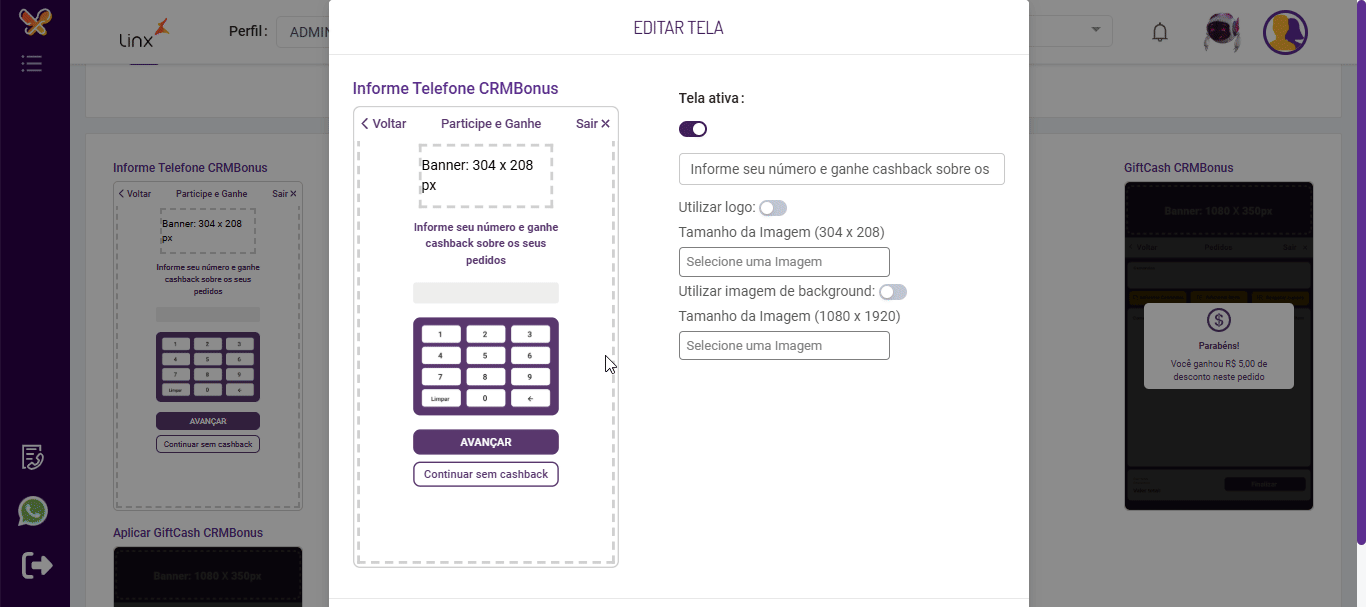The image size is (1366, 607).
Task: Open the GiftCash CRMBonus screen thumbnail
Action: 1218,346
